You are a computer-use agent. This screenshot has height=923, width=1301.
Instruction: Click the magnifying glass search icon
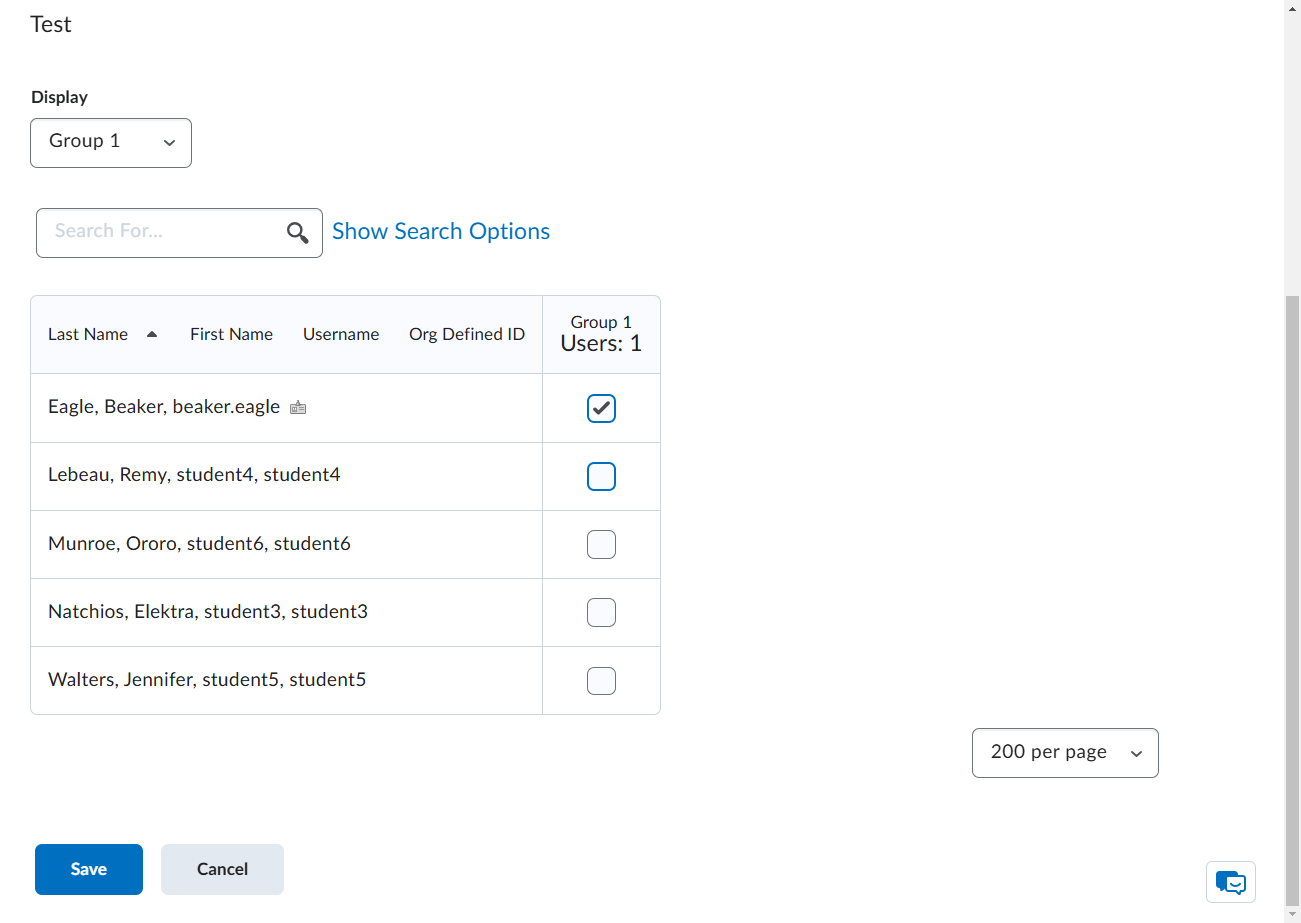click(x=297, y=233)
